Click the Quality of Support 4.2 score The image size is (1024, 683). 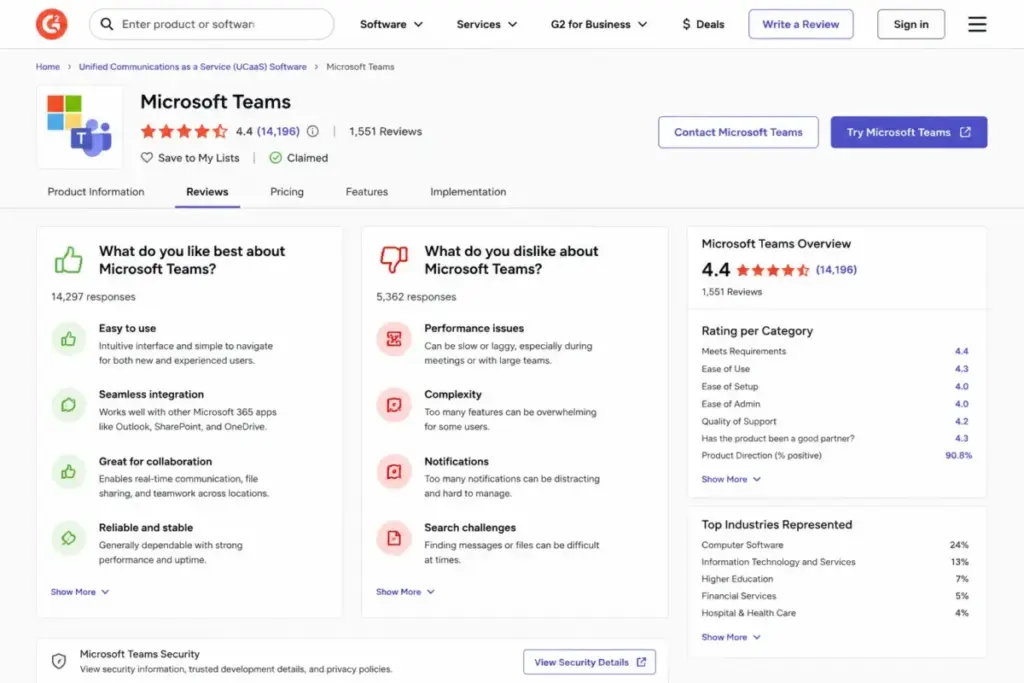(x=961, y=421)
